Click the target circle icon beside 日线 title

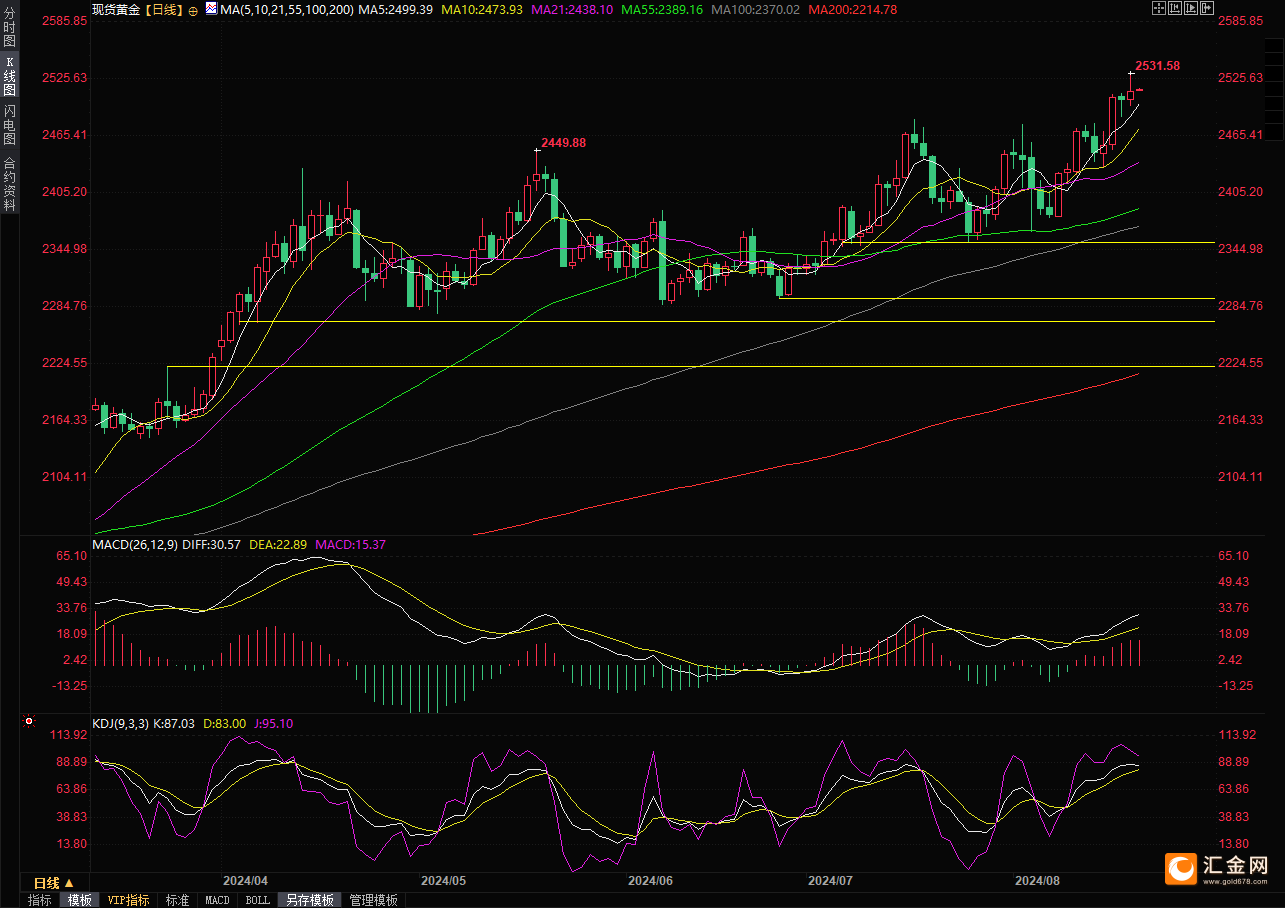click(x=193, y=11)
